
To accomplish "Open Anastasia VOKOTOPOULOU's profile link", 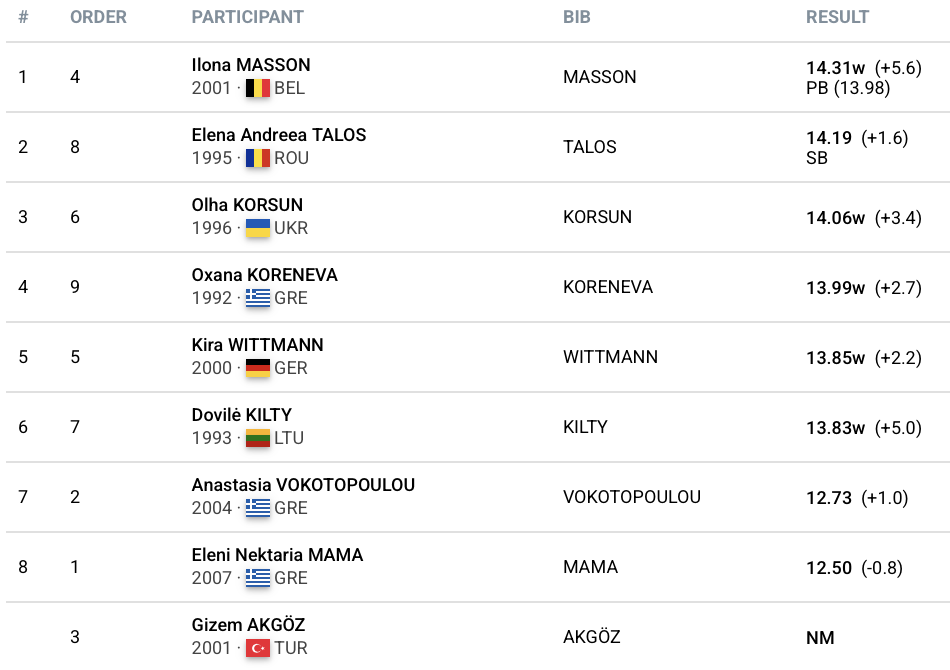I will (303, 485).
